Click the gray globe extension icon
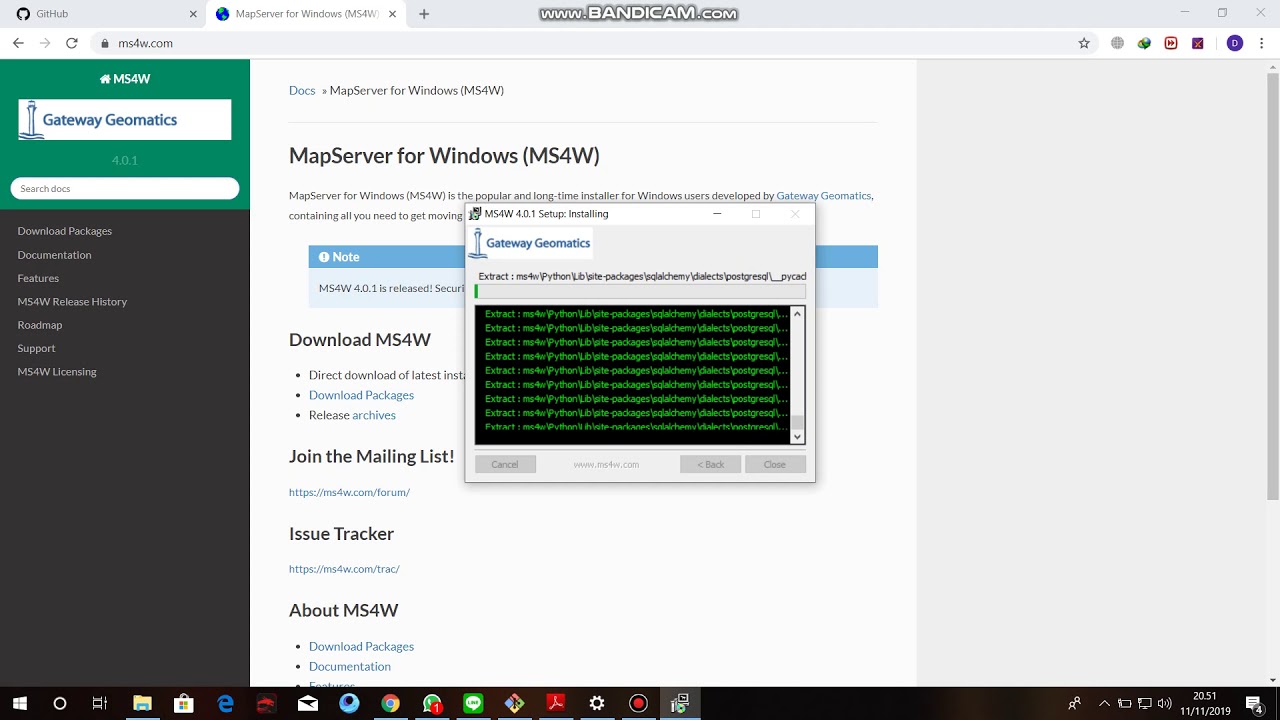Screen dimensions: 1280x720 [x=1117, y=43]
